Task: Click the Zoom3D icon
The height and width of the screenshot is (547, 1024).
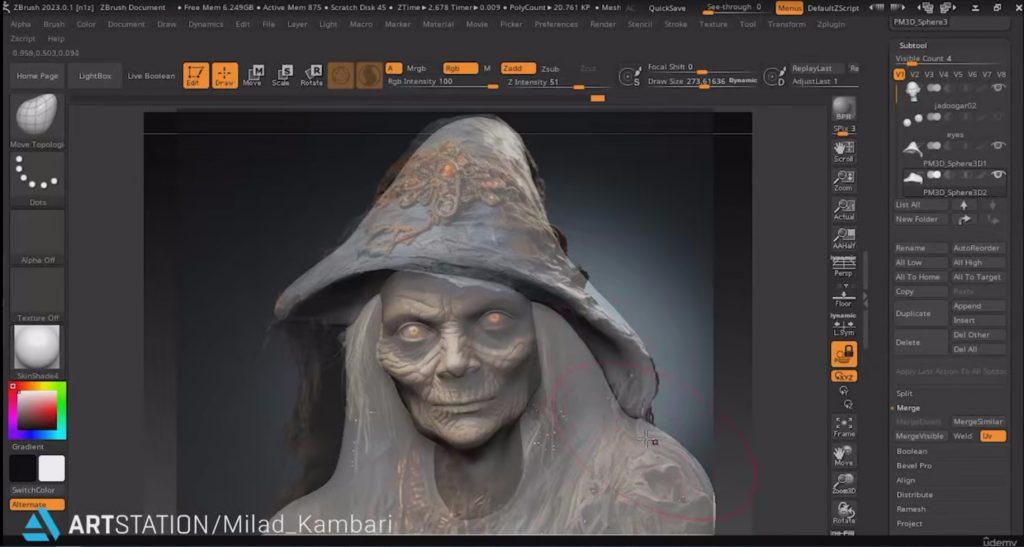Action: point(844,484)
